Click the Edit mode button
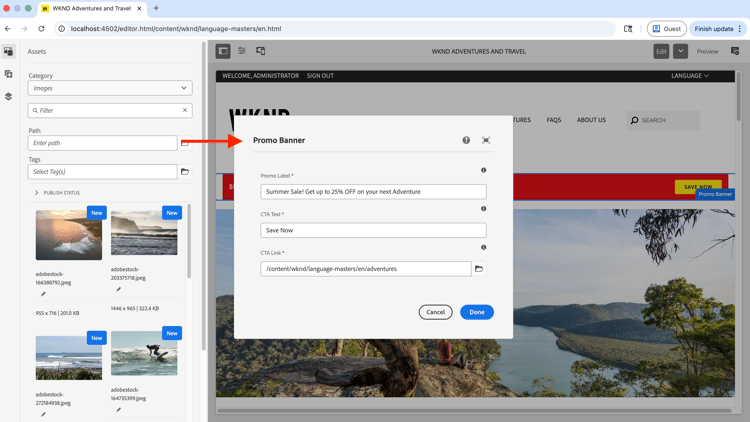Image resolution: width=750 pixels, height=422 pixels. coord(661,51)
